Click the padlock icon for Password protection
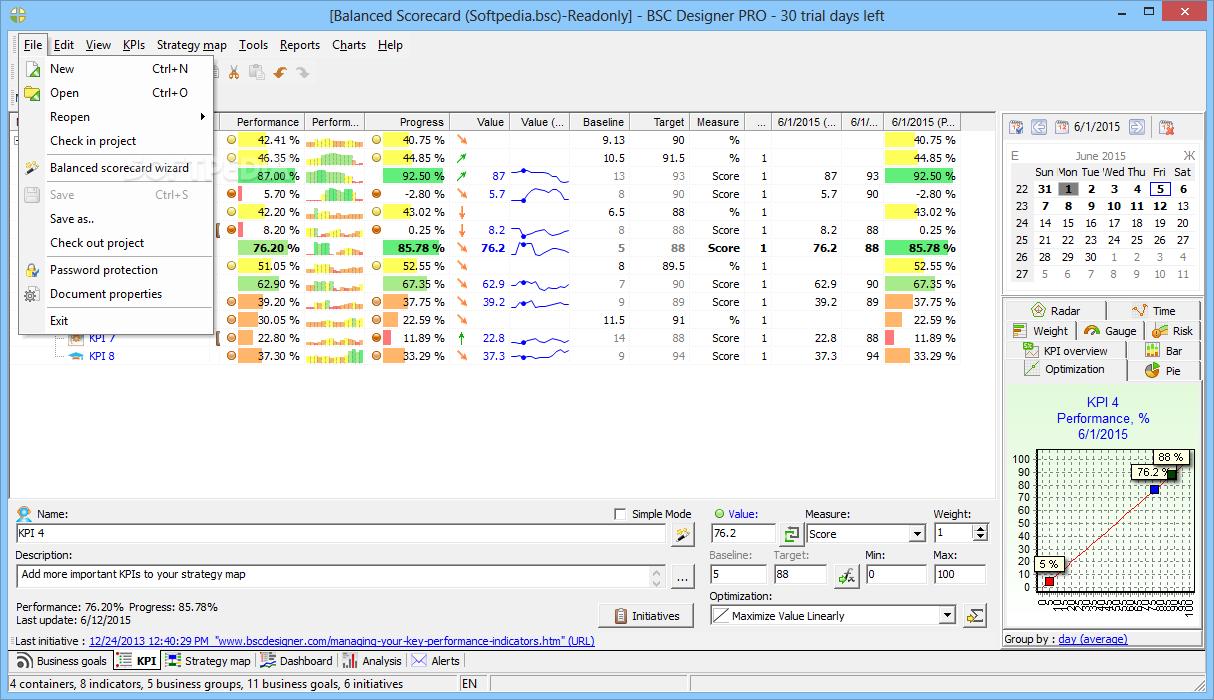The height and width of the screenshot is (700, 1214). 32,270
